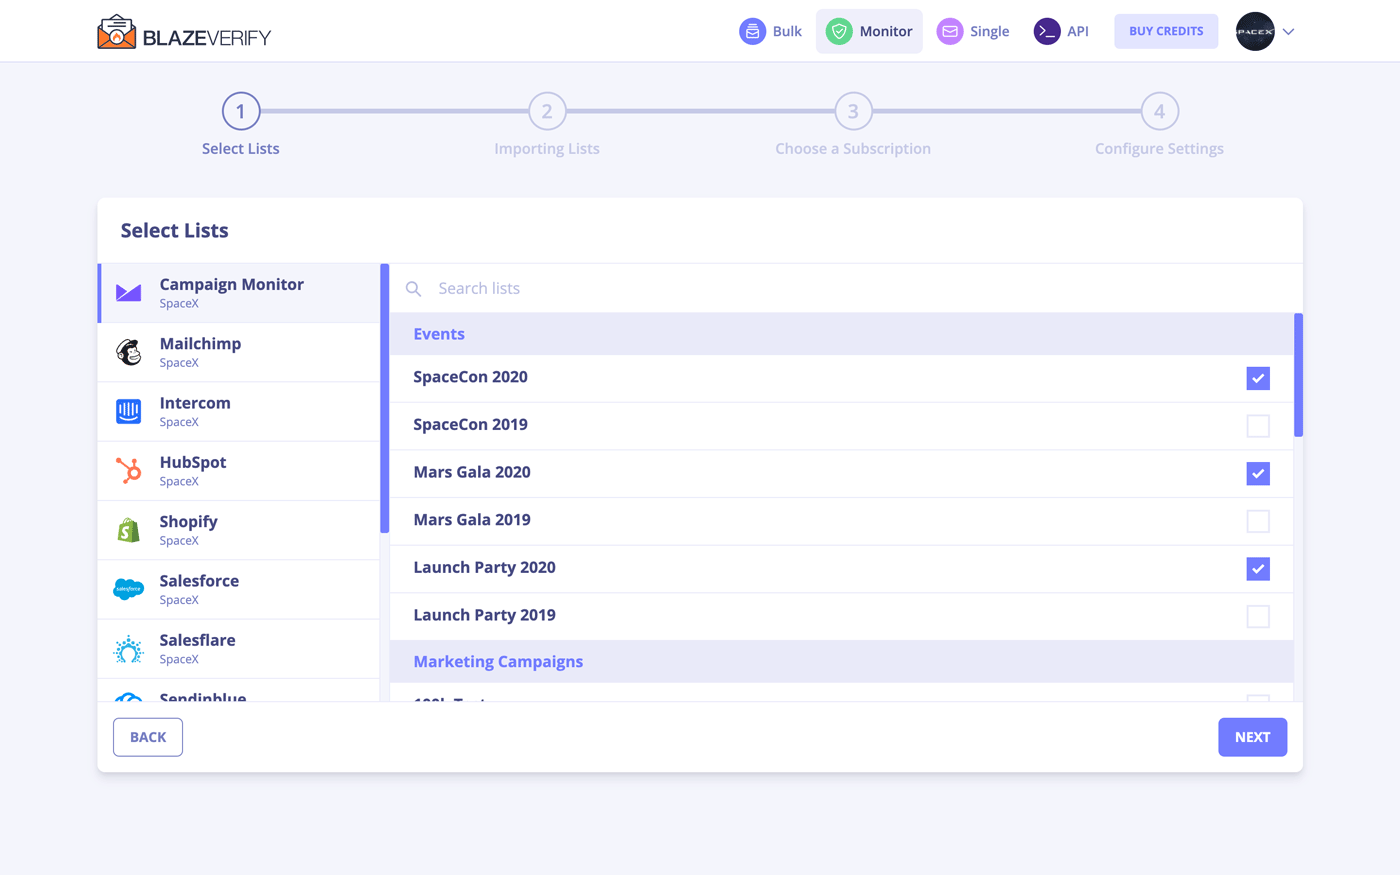Click the green Monitor shield icon
Image resolution: width=1400 pixels, height=875 pixels.
(839, 31)
